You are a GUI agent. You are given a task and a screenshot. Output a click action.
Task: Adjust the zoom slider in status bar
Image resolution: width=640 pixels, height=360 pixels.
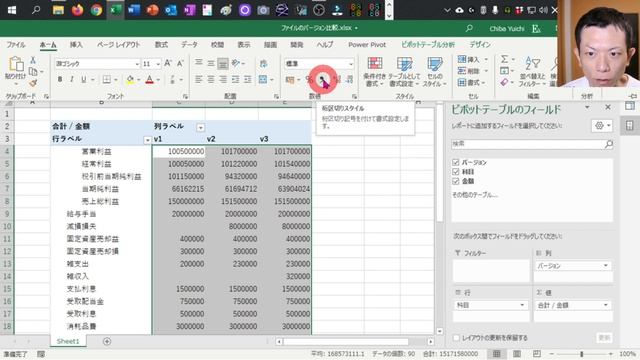point(581,354)
